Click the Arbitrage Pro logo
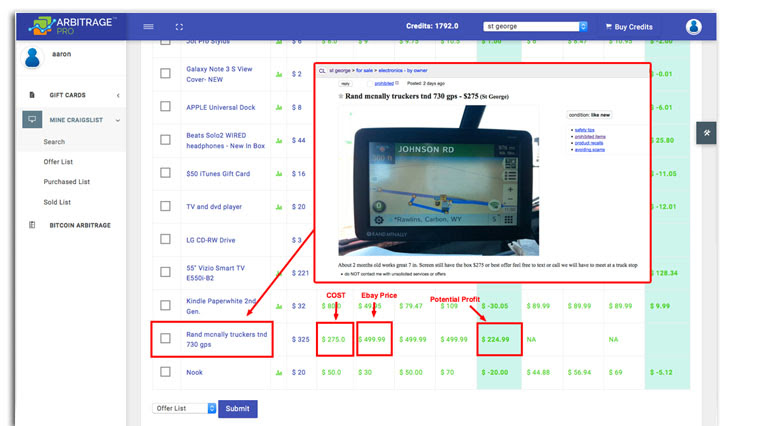The image size is (758, 426). coord(71,26)
